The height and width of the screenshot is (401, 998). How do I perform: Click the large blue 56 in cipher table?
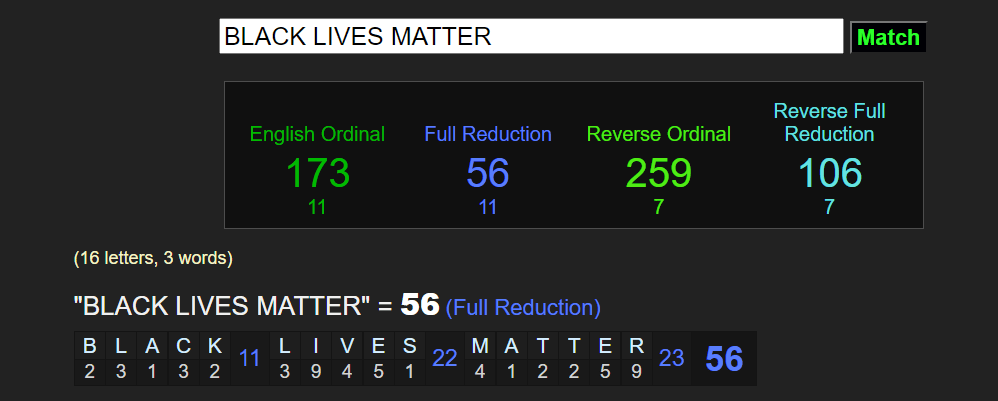(488, 174)
